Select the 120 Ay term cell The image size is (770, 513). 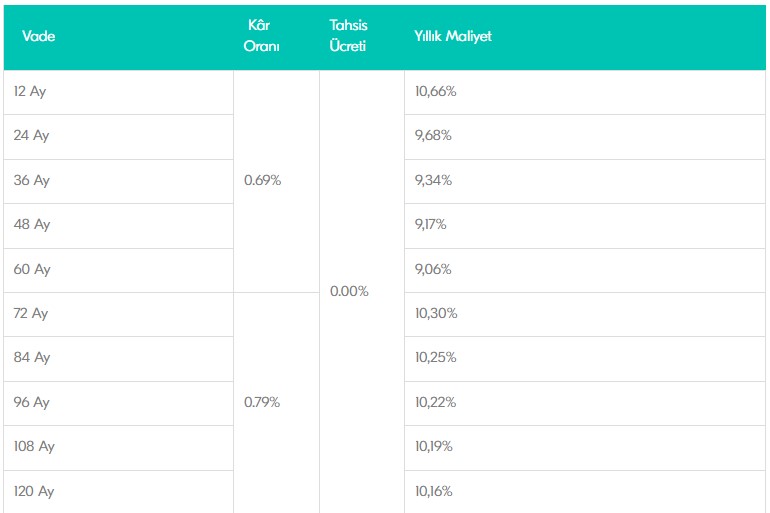pos(118,492)
